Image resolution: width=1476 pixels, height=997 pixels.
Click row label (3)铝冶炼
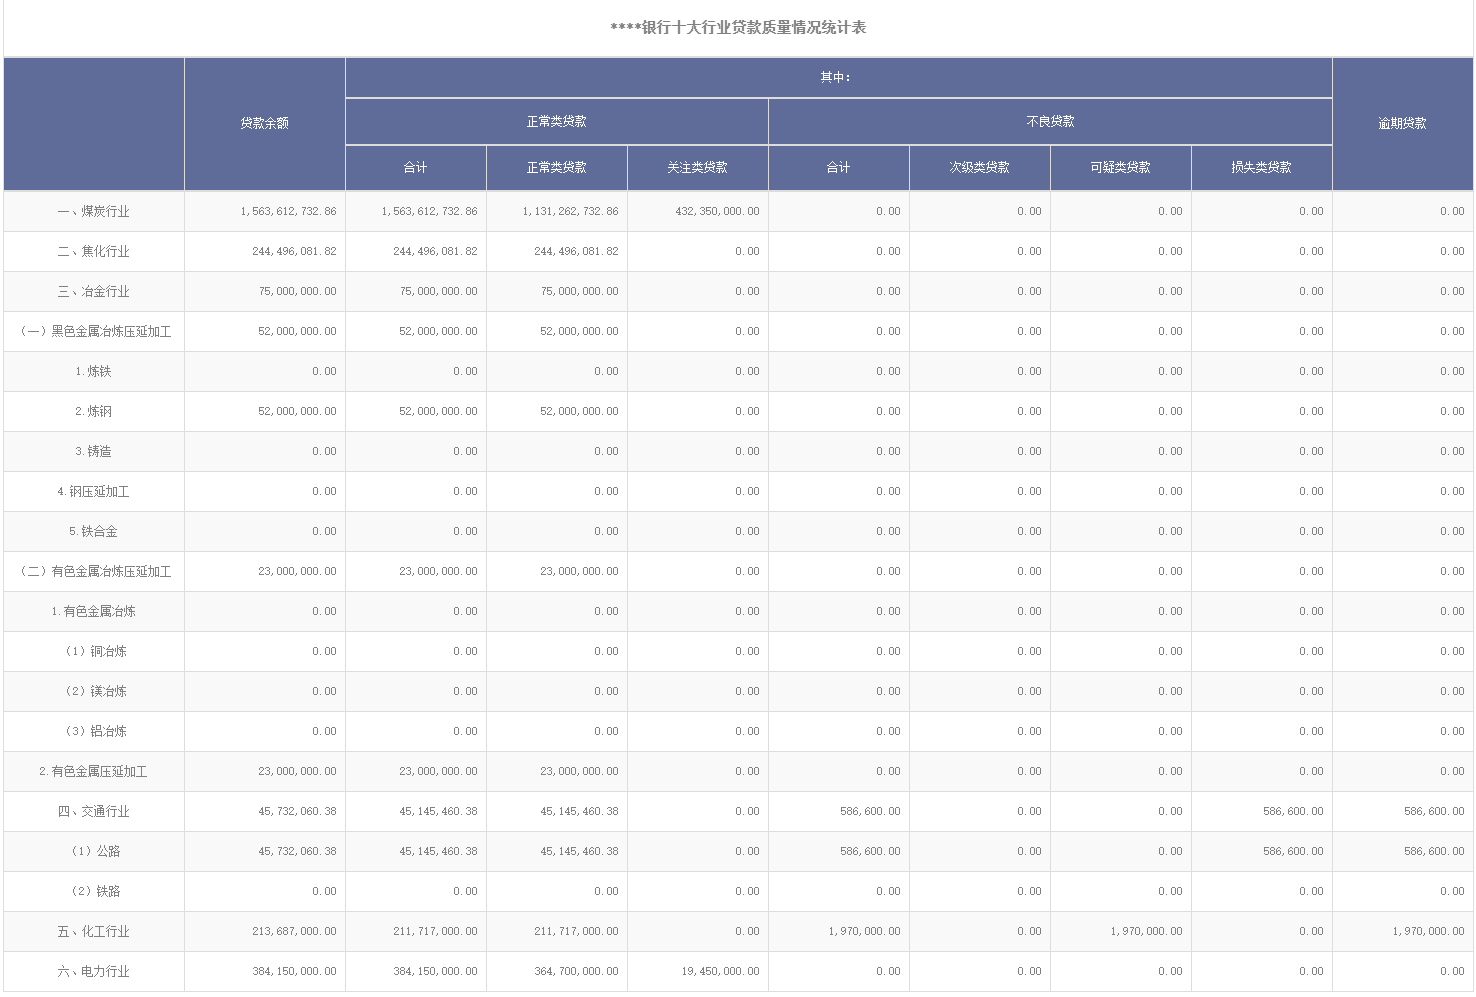click(94, 731)
